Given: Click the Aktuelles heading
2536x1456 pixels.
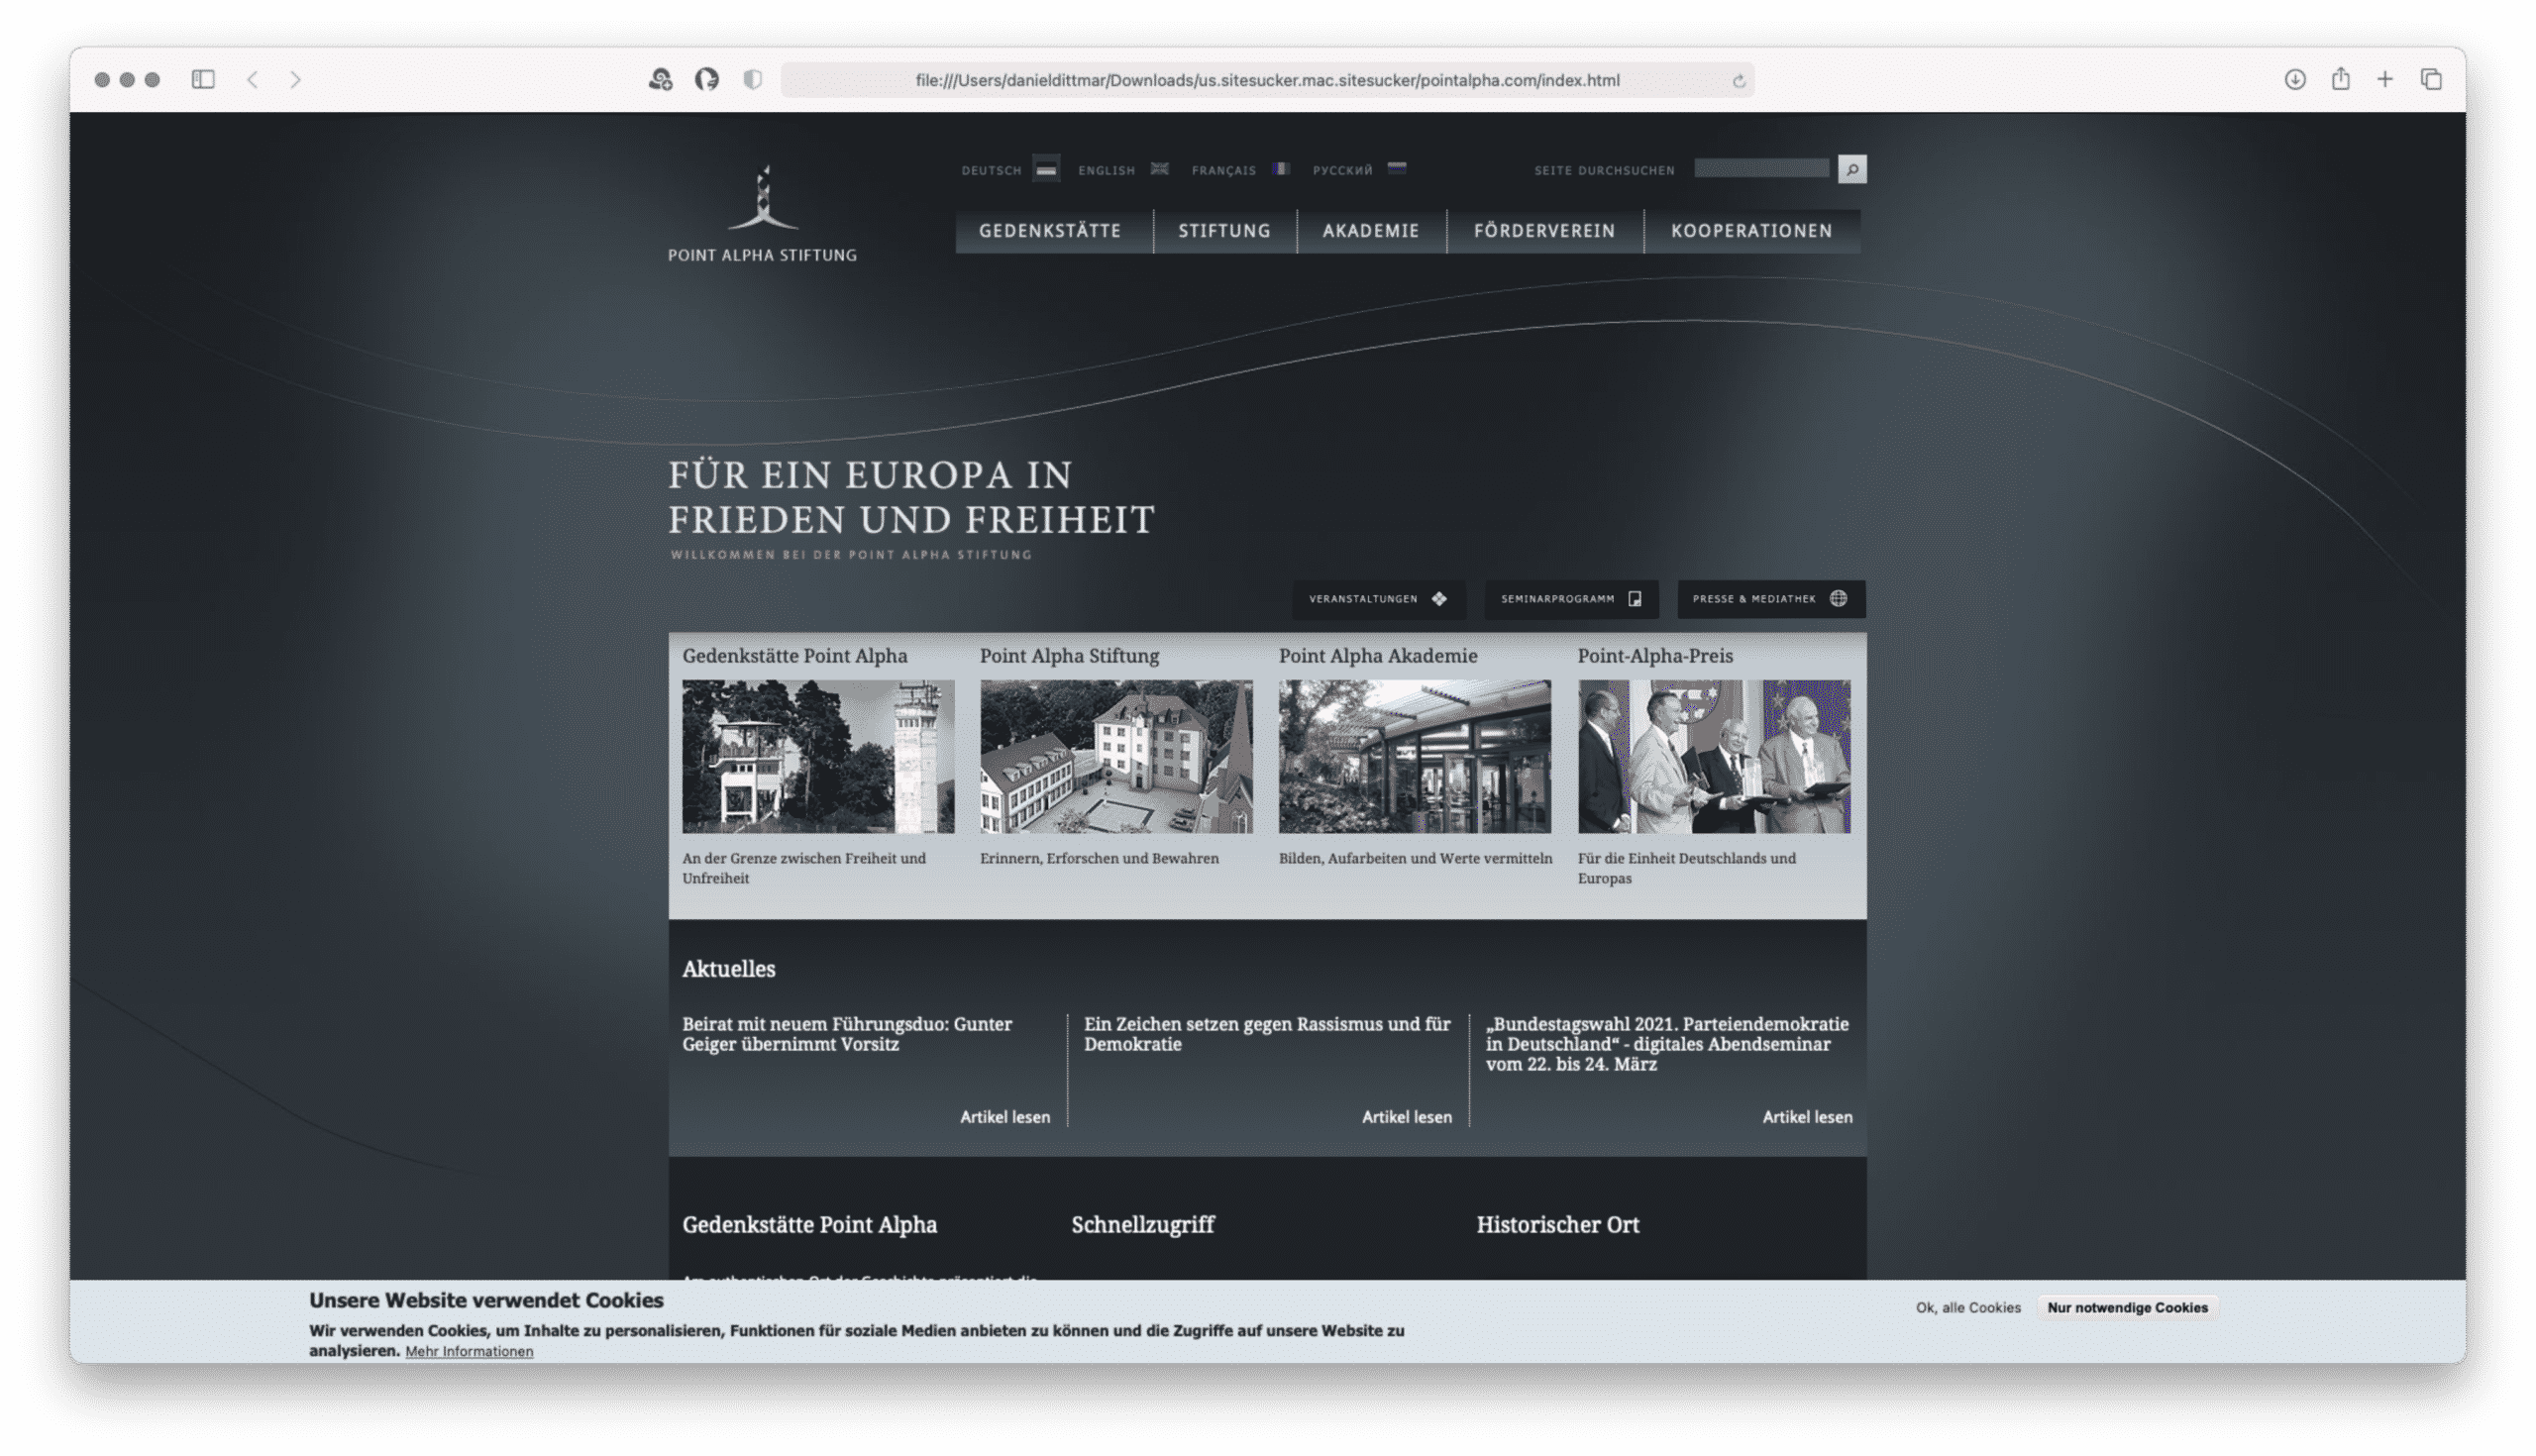Looking at the screenshot, I should coord(729,969).
